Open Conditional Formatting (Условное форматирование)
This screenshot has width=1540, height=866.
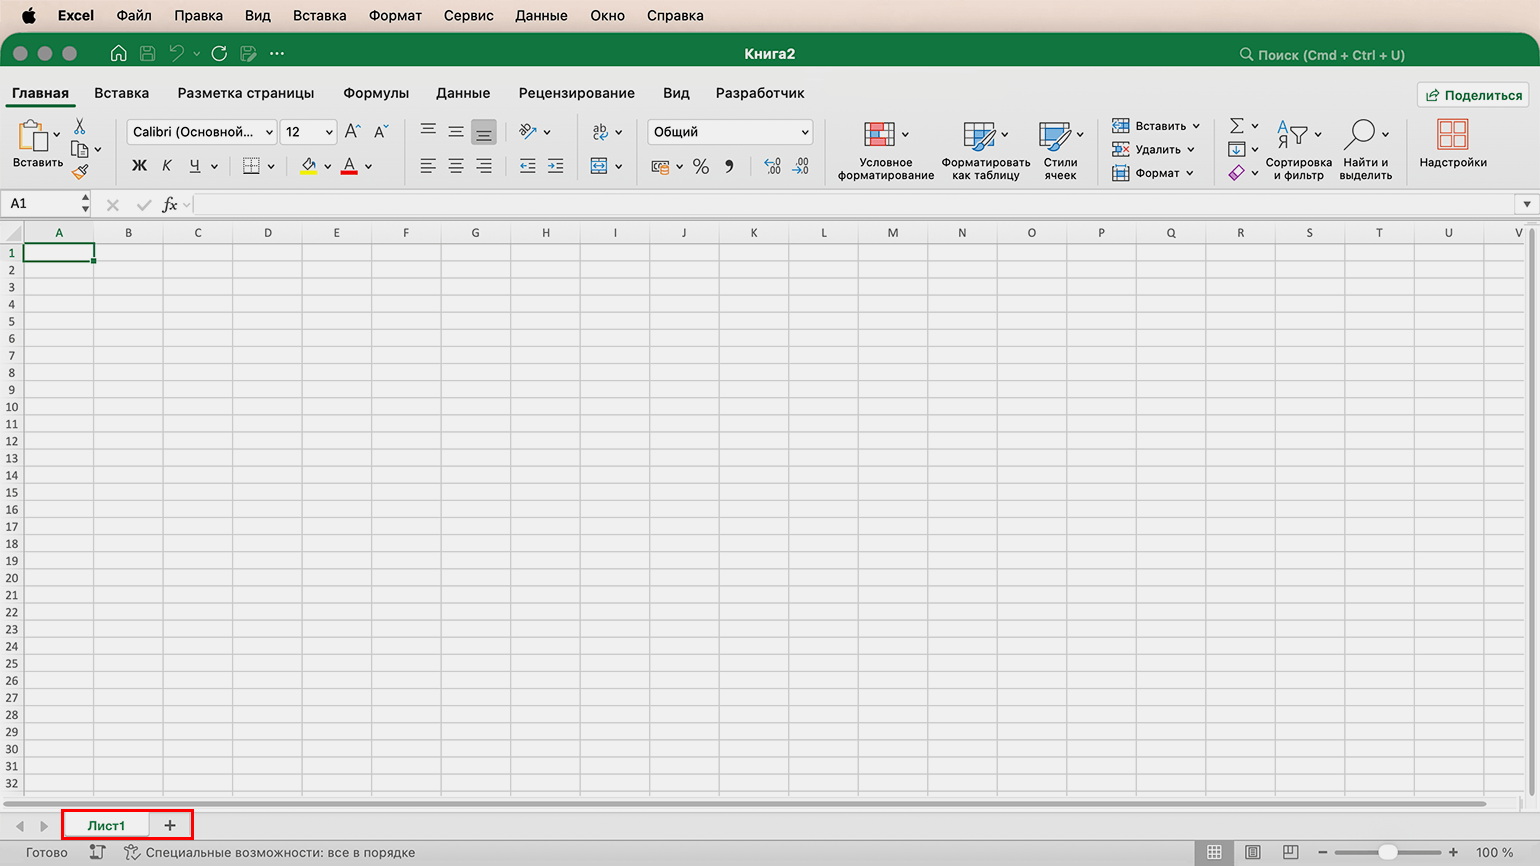[886, 151]
